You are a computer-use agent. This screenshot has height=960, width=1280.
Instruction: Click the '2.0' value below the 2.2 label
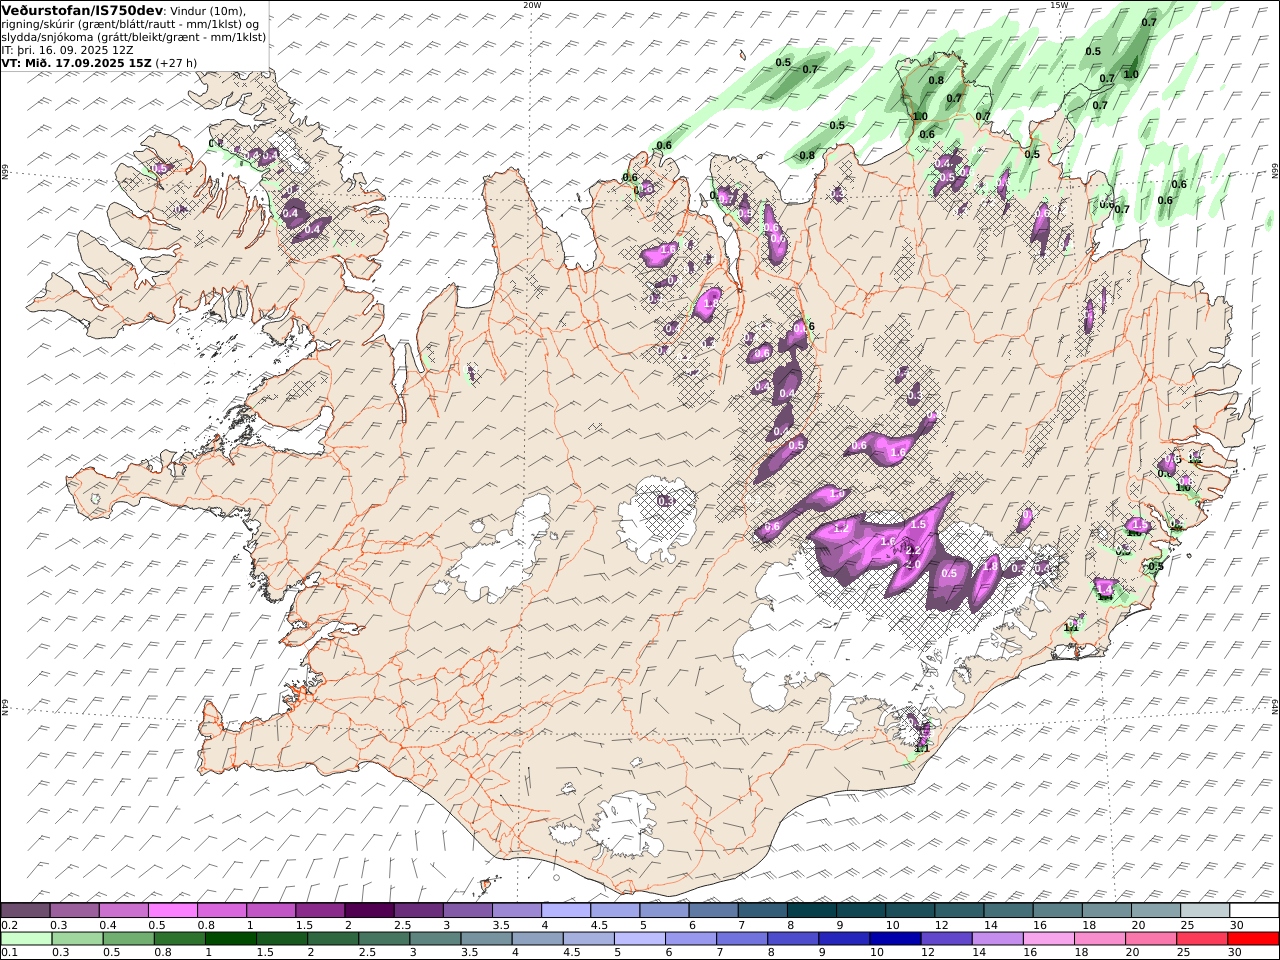coord(912,564)
